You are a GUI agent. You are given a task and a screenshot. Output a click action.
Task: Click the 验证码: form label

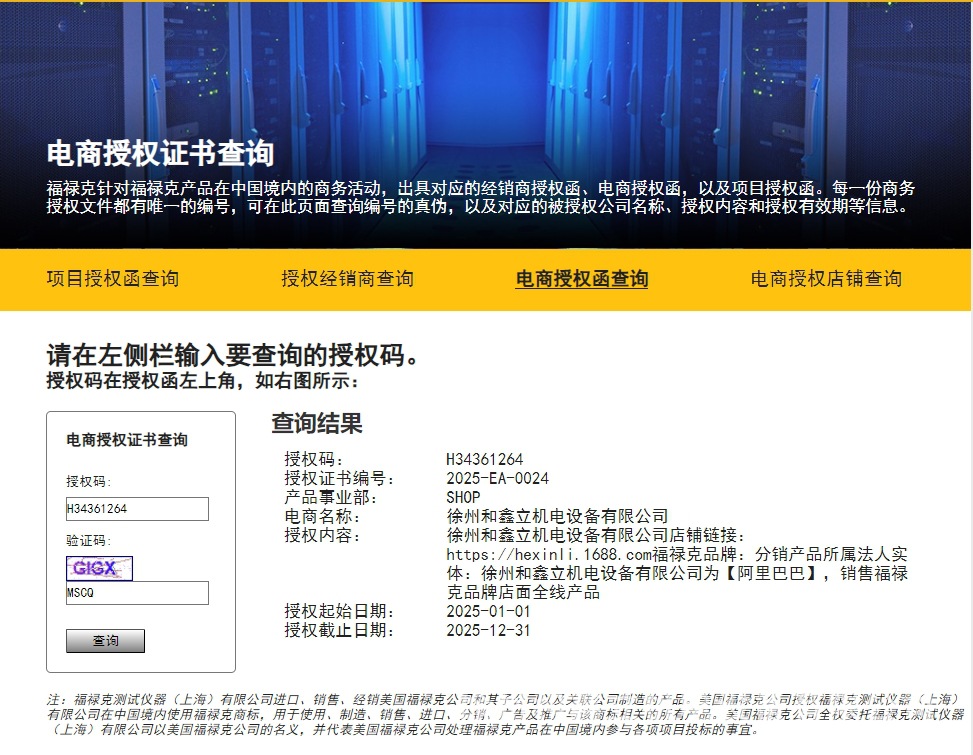click(x=89, y=540)
